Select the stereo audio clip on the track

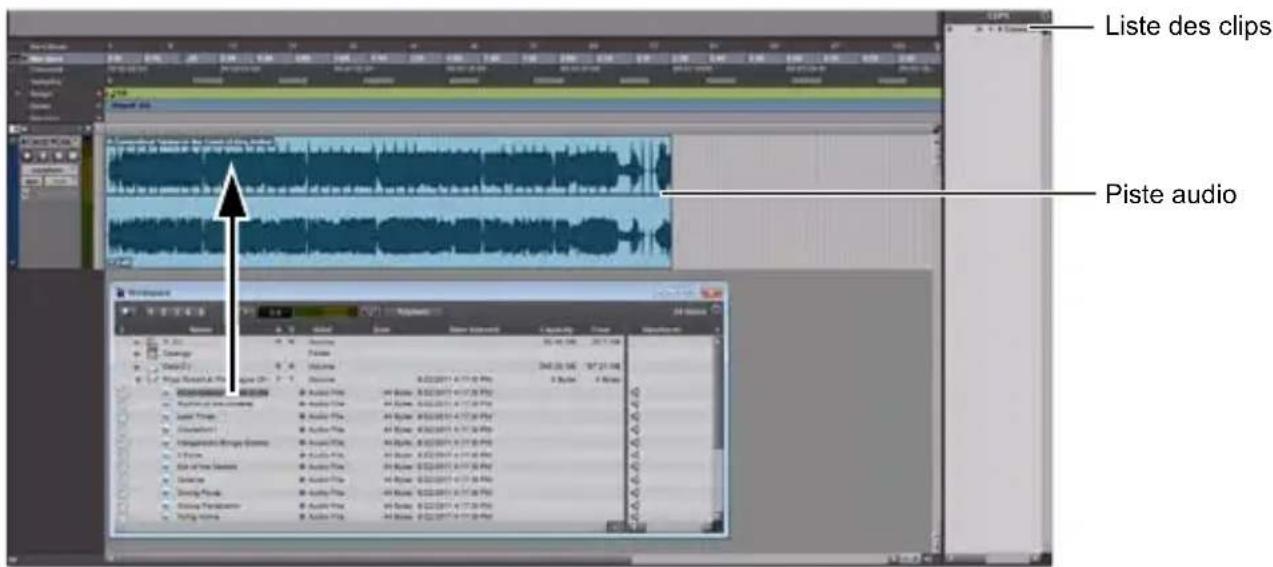coord(388,202)
